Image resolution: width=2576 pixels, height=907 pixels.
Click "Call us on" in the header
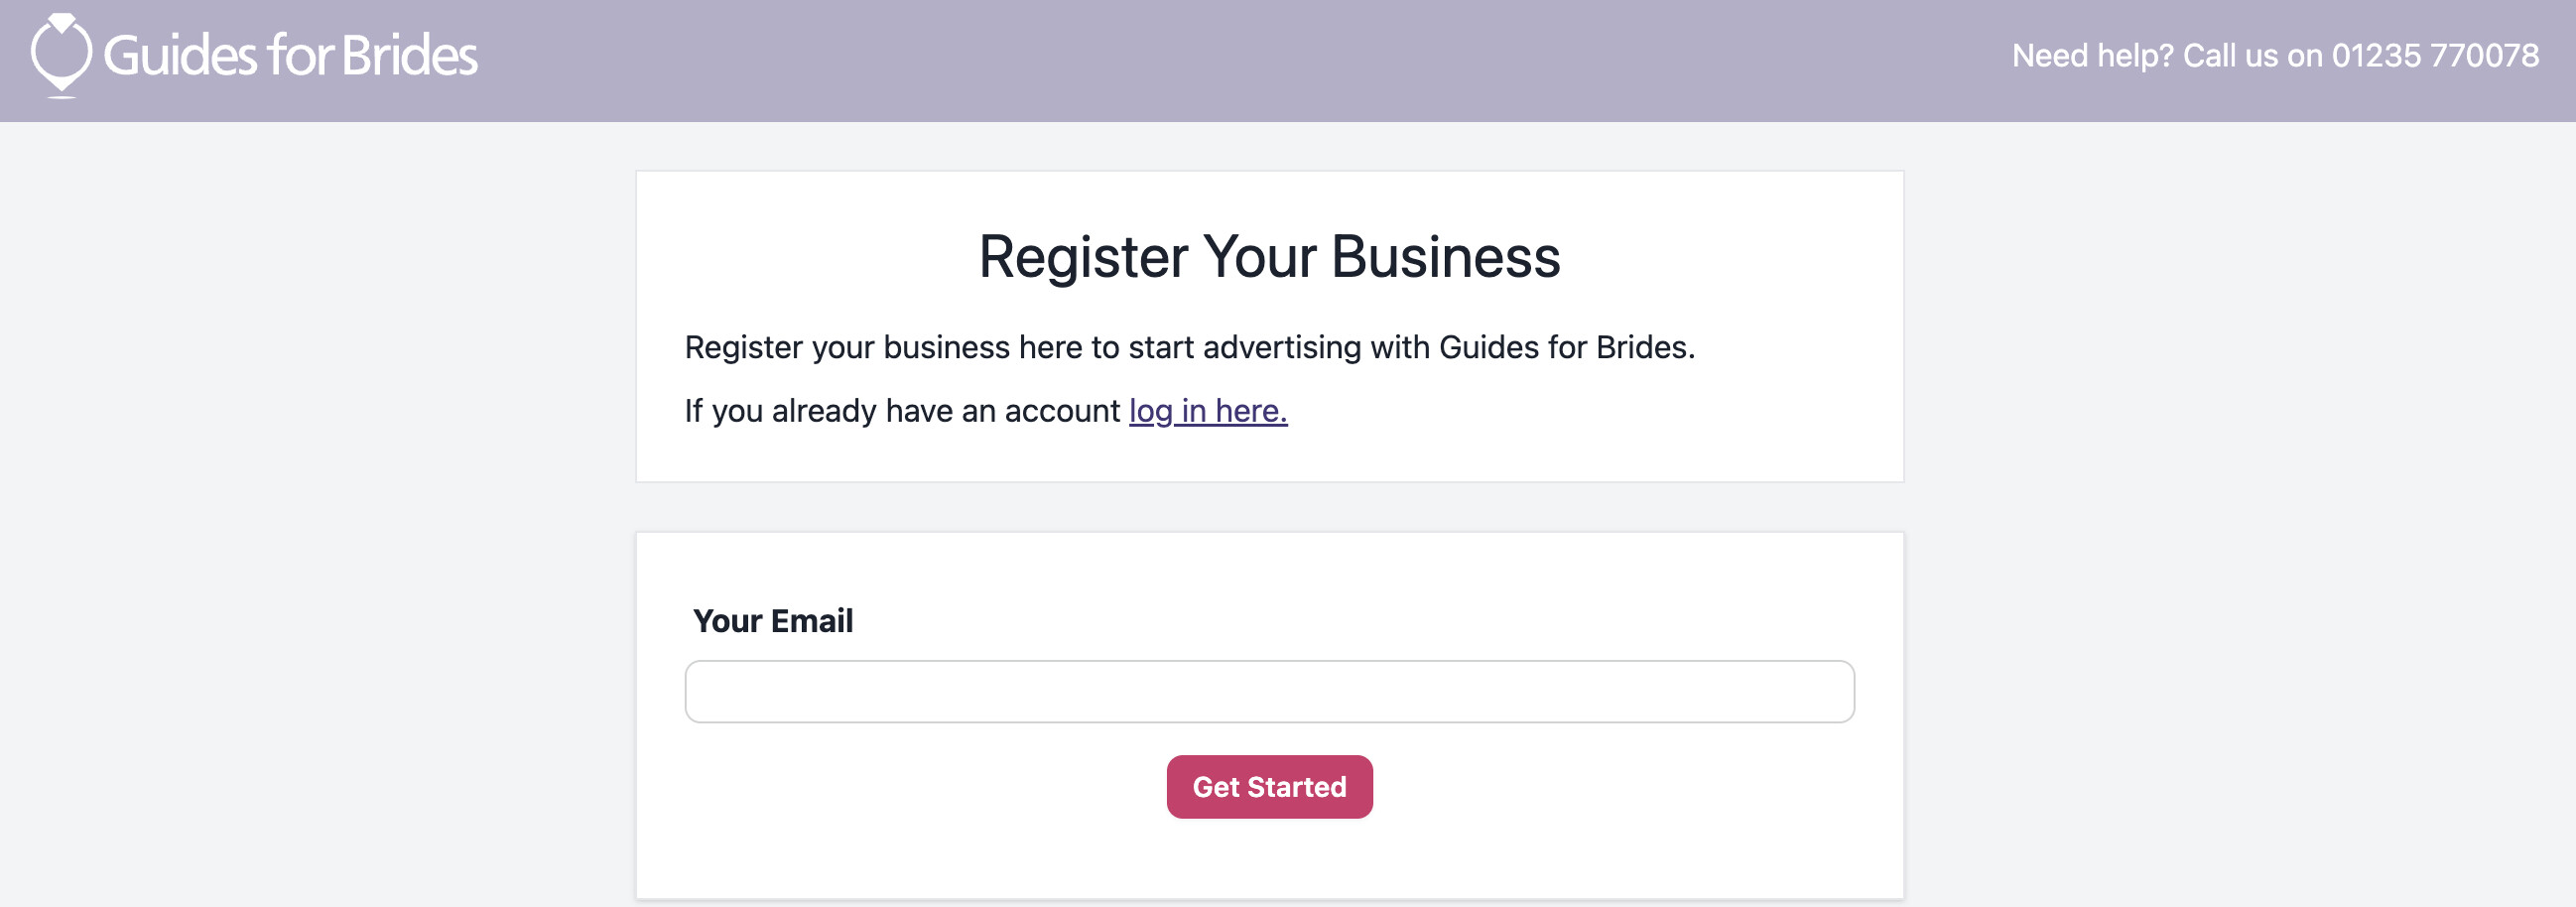pos(2252,56)
